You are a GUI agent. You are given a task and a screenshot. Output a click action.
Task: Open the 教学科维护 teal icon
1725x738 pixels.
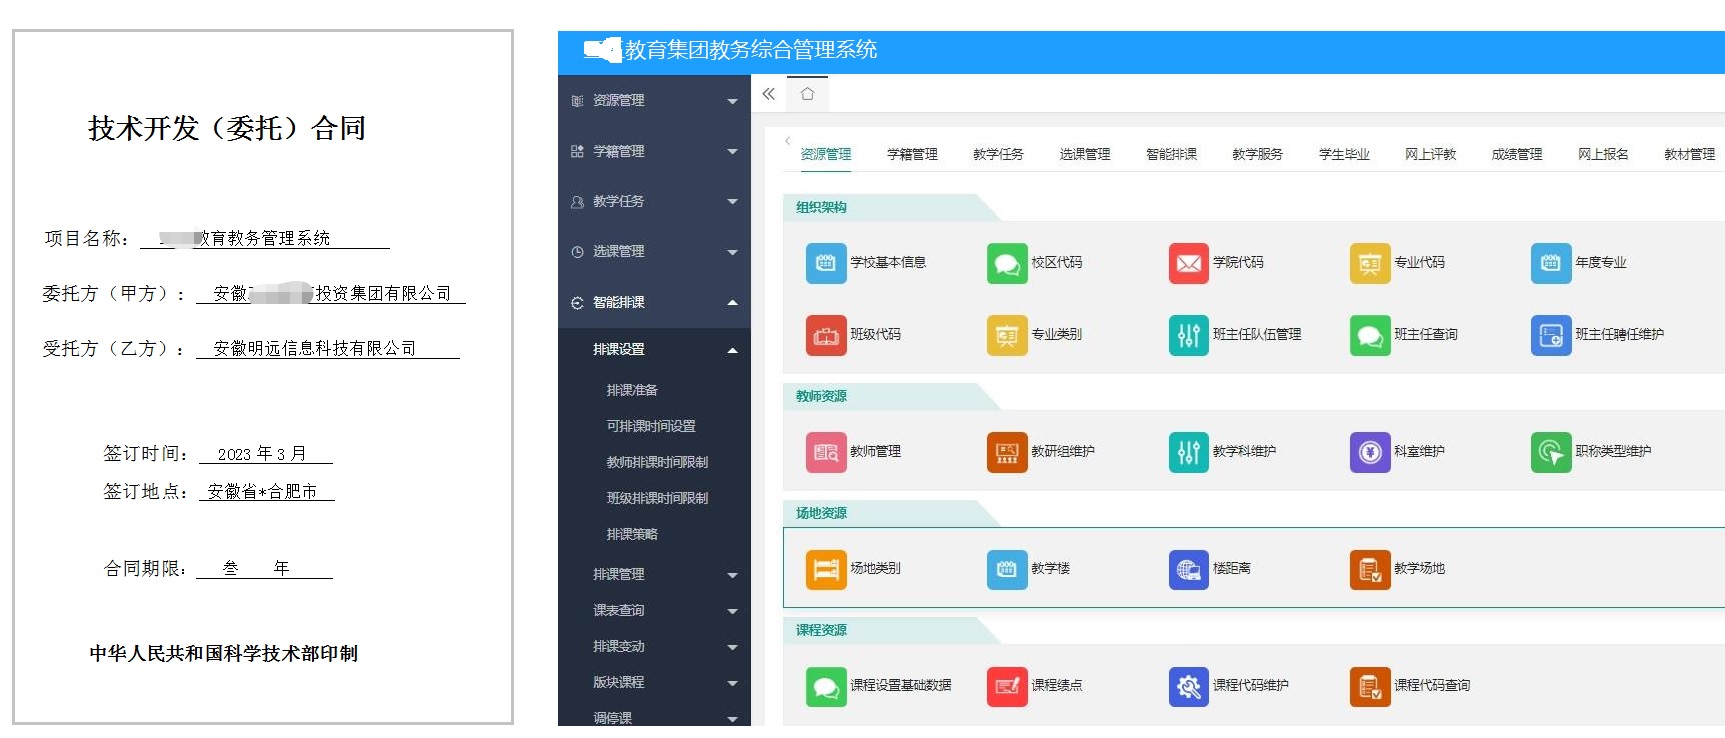(1189, 452)
